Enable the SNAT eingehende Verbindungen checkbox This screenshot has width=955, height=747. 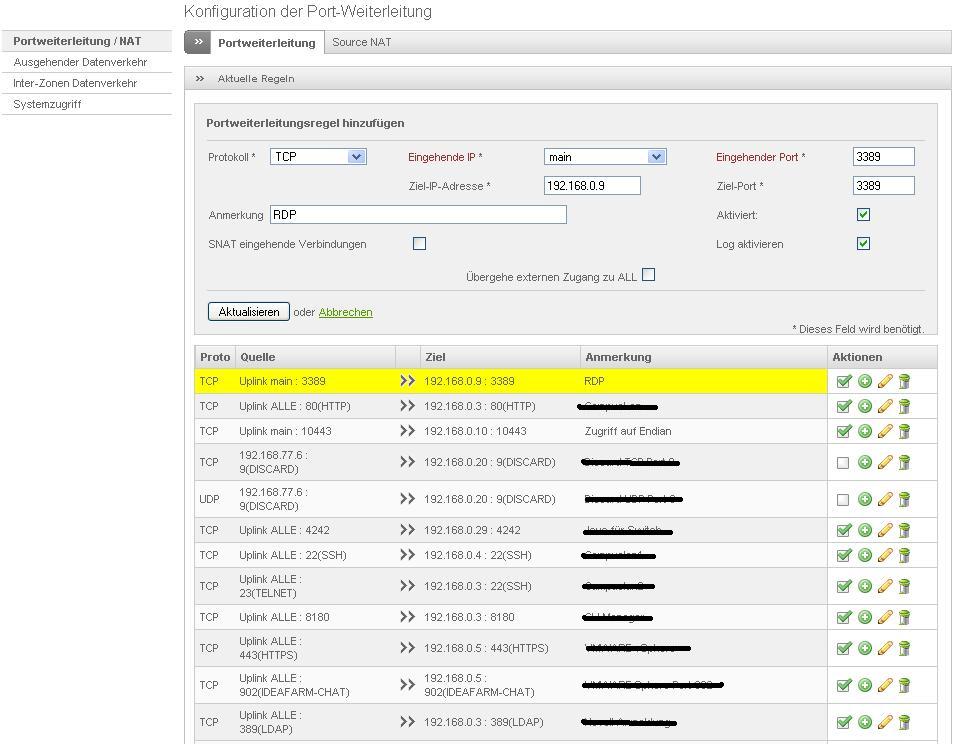coord(419,243)
